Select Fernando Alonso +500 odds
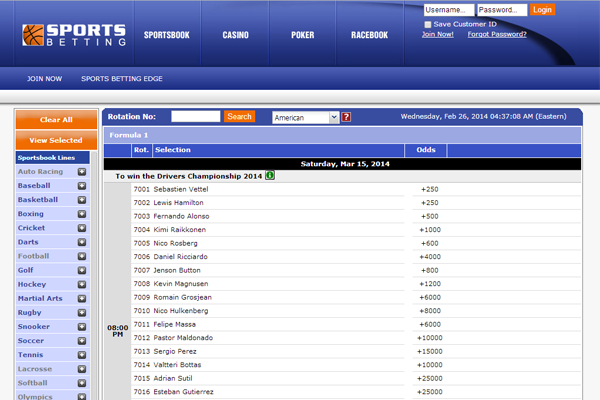Image resolution: width=600 pixels, height=400 pixels. tap(429, 216)
